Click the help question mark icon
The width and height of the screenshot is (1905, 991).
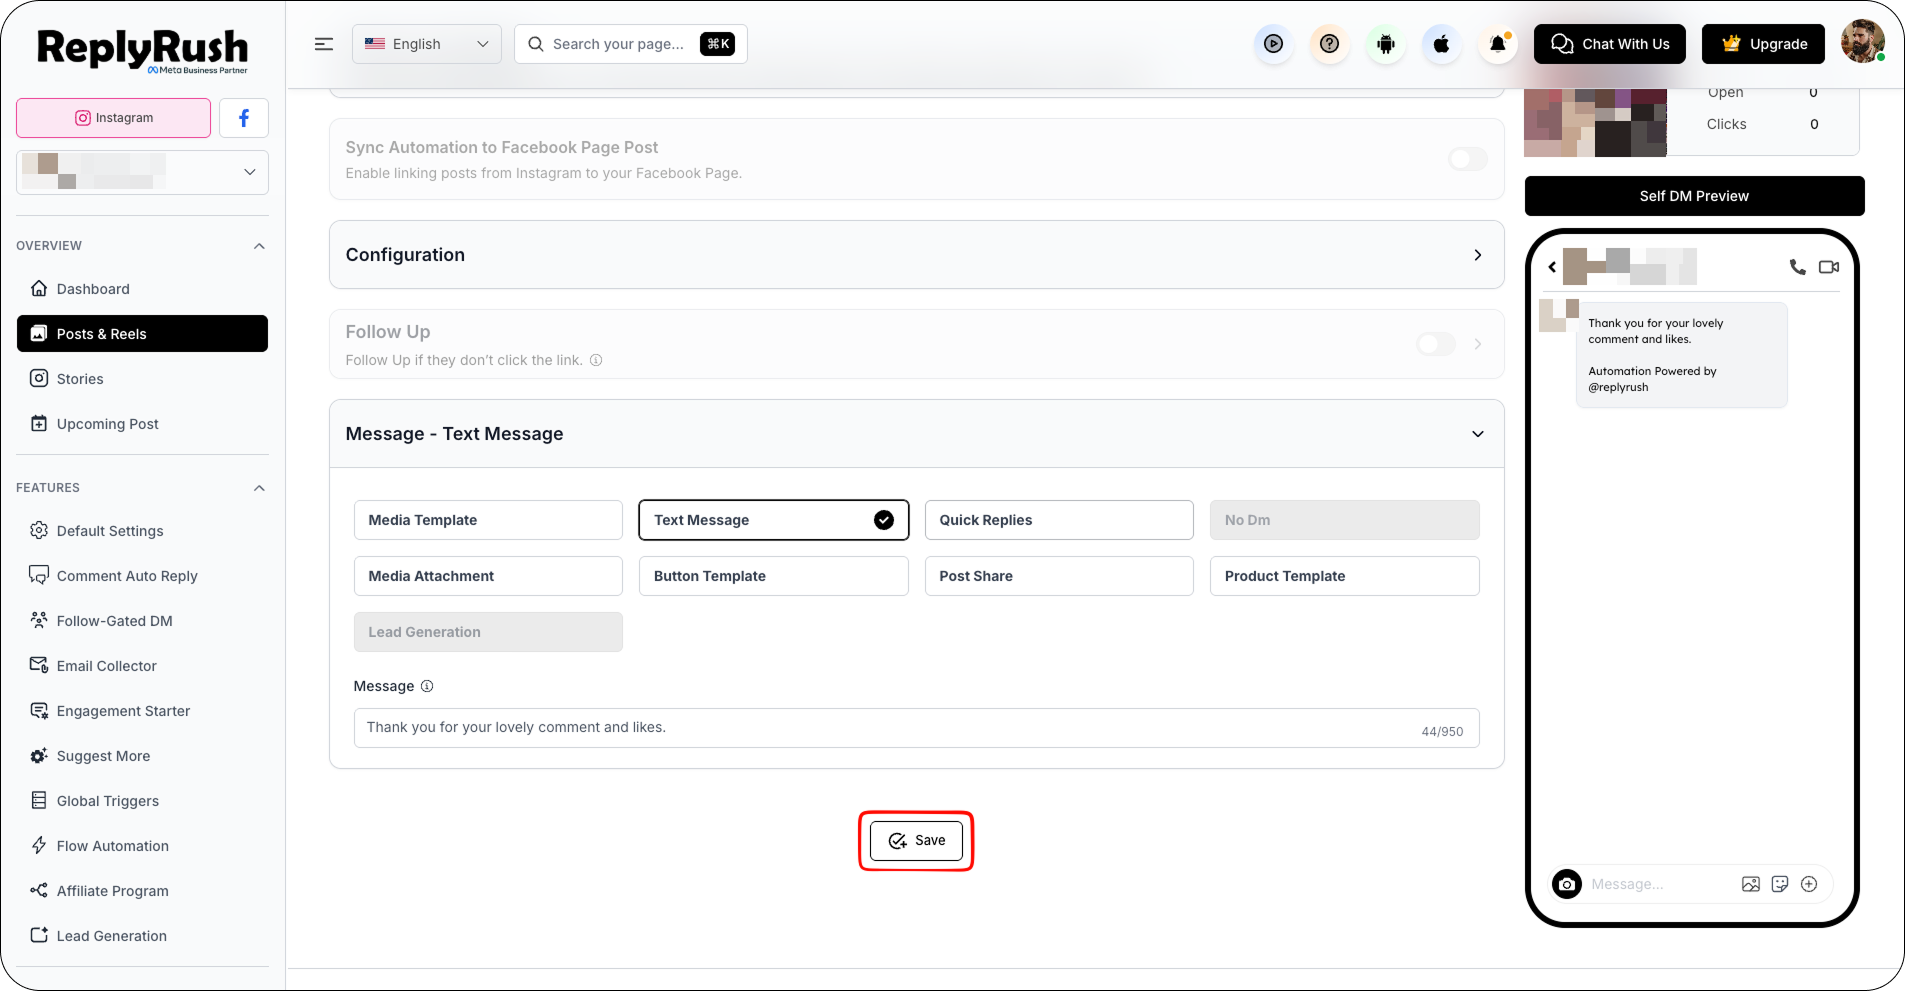coord(1329,44)
